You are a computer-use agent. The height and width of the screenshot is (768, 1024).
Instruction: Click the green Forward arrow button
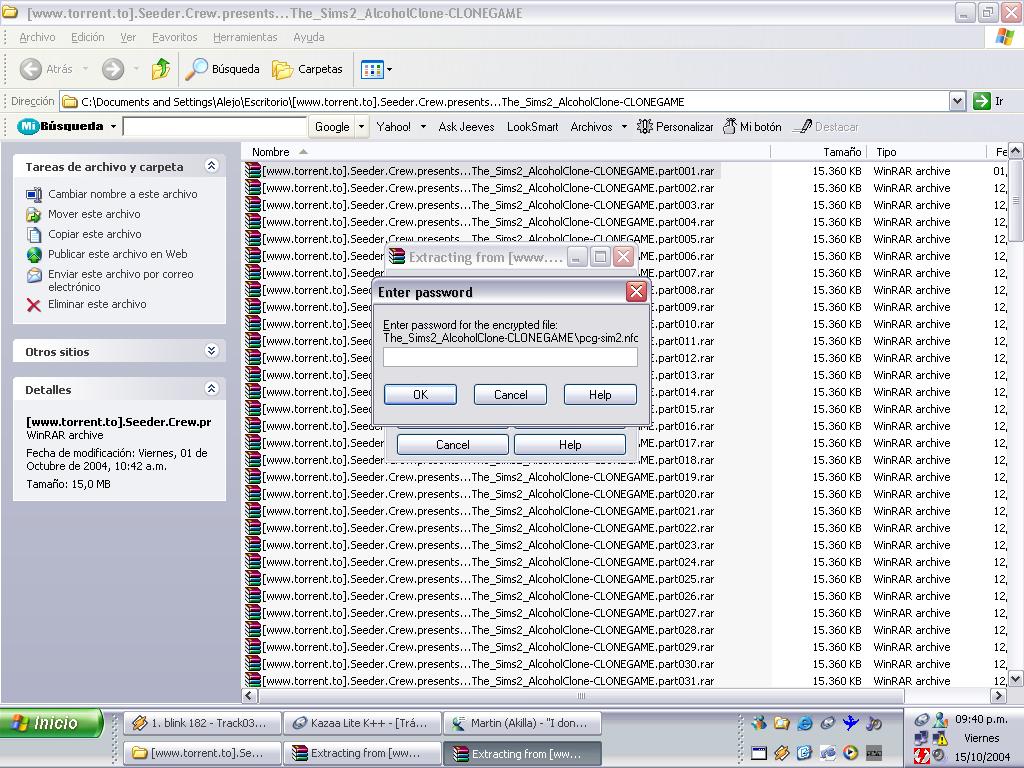click(x=113, y=69)
